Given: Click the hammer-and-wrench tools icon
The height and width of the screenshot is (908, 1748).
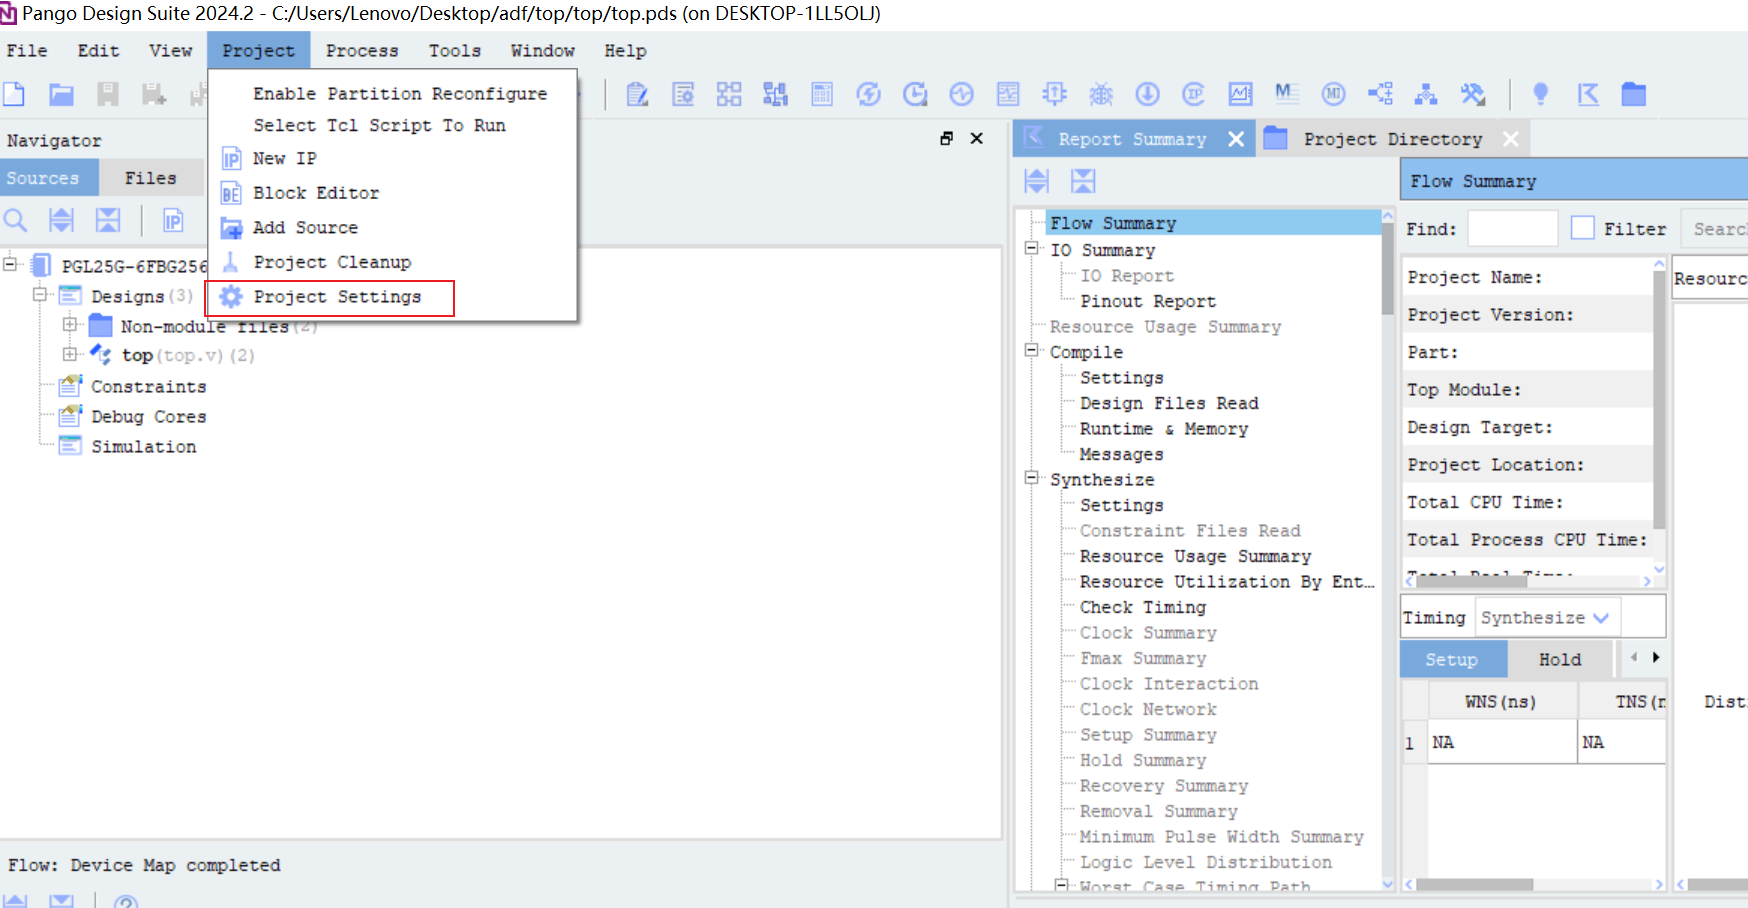Looking at the screenshot, I should coord(1472,94).
